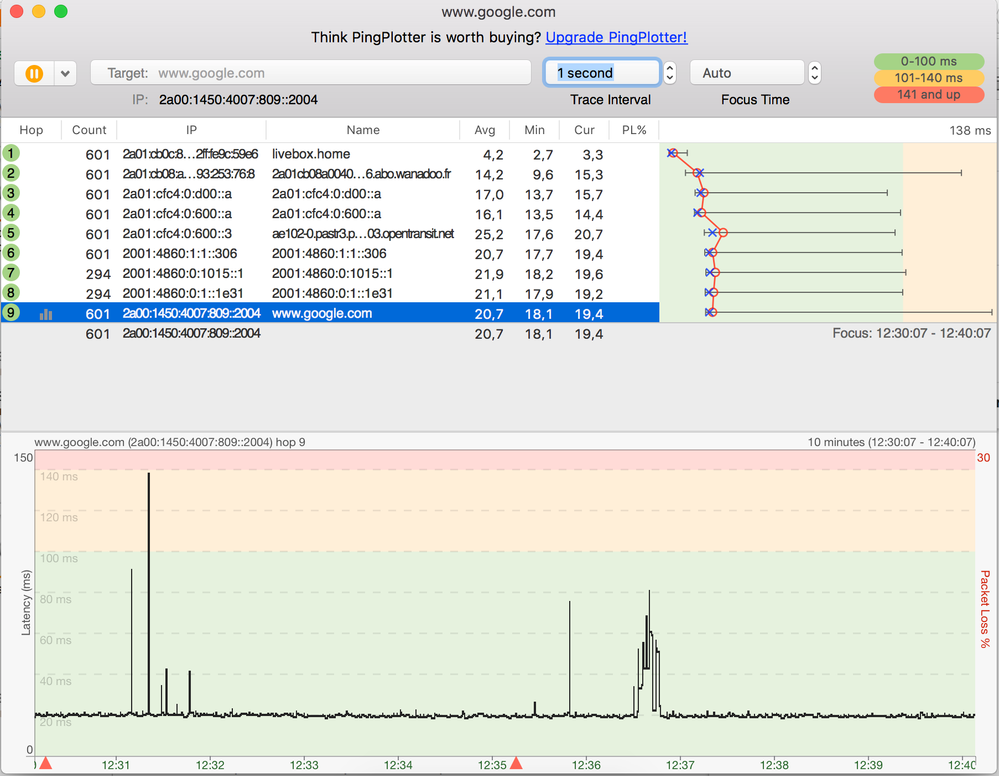Image resolution: width=999 pixels, height=776 pixels.
Task: Click the Focus Time box showing Auto
Action: click(747, 73)
